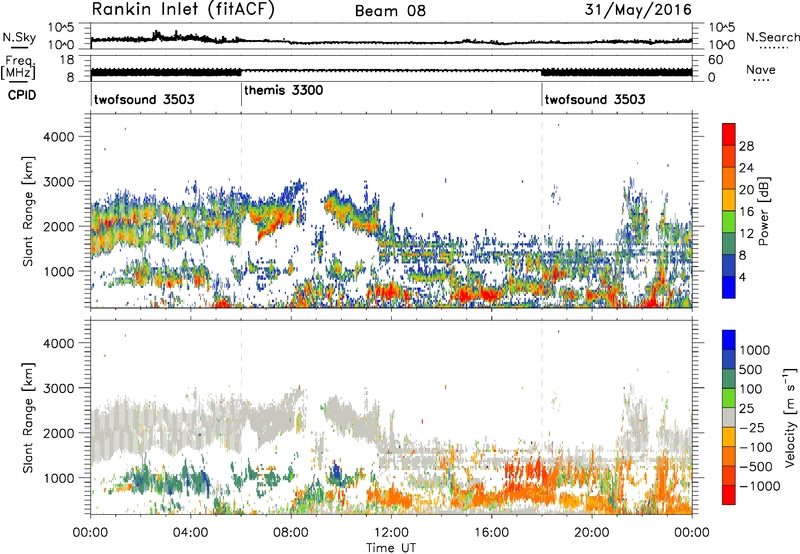Click the '08:00' time tick label
The height and width of the screenshot is (554, 800).
pos(290,533)
